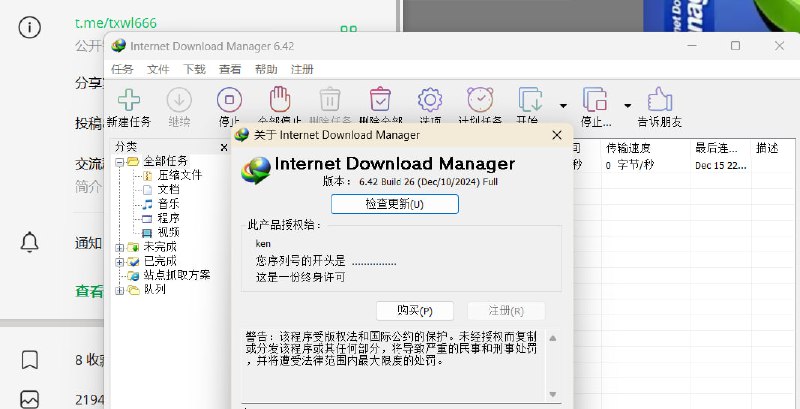Select 未完成 category
This screenshot has width=800, height=409.
point(160,247)
